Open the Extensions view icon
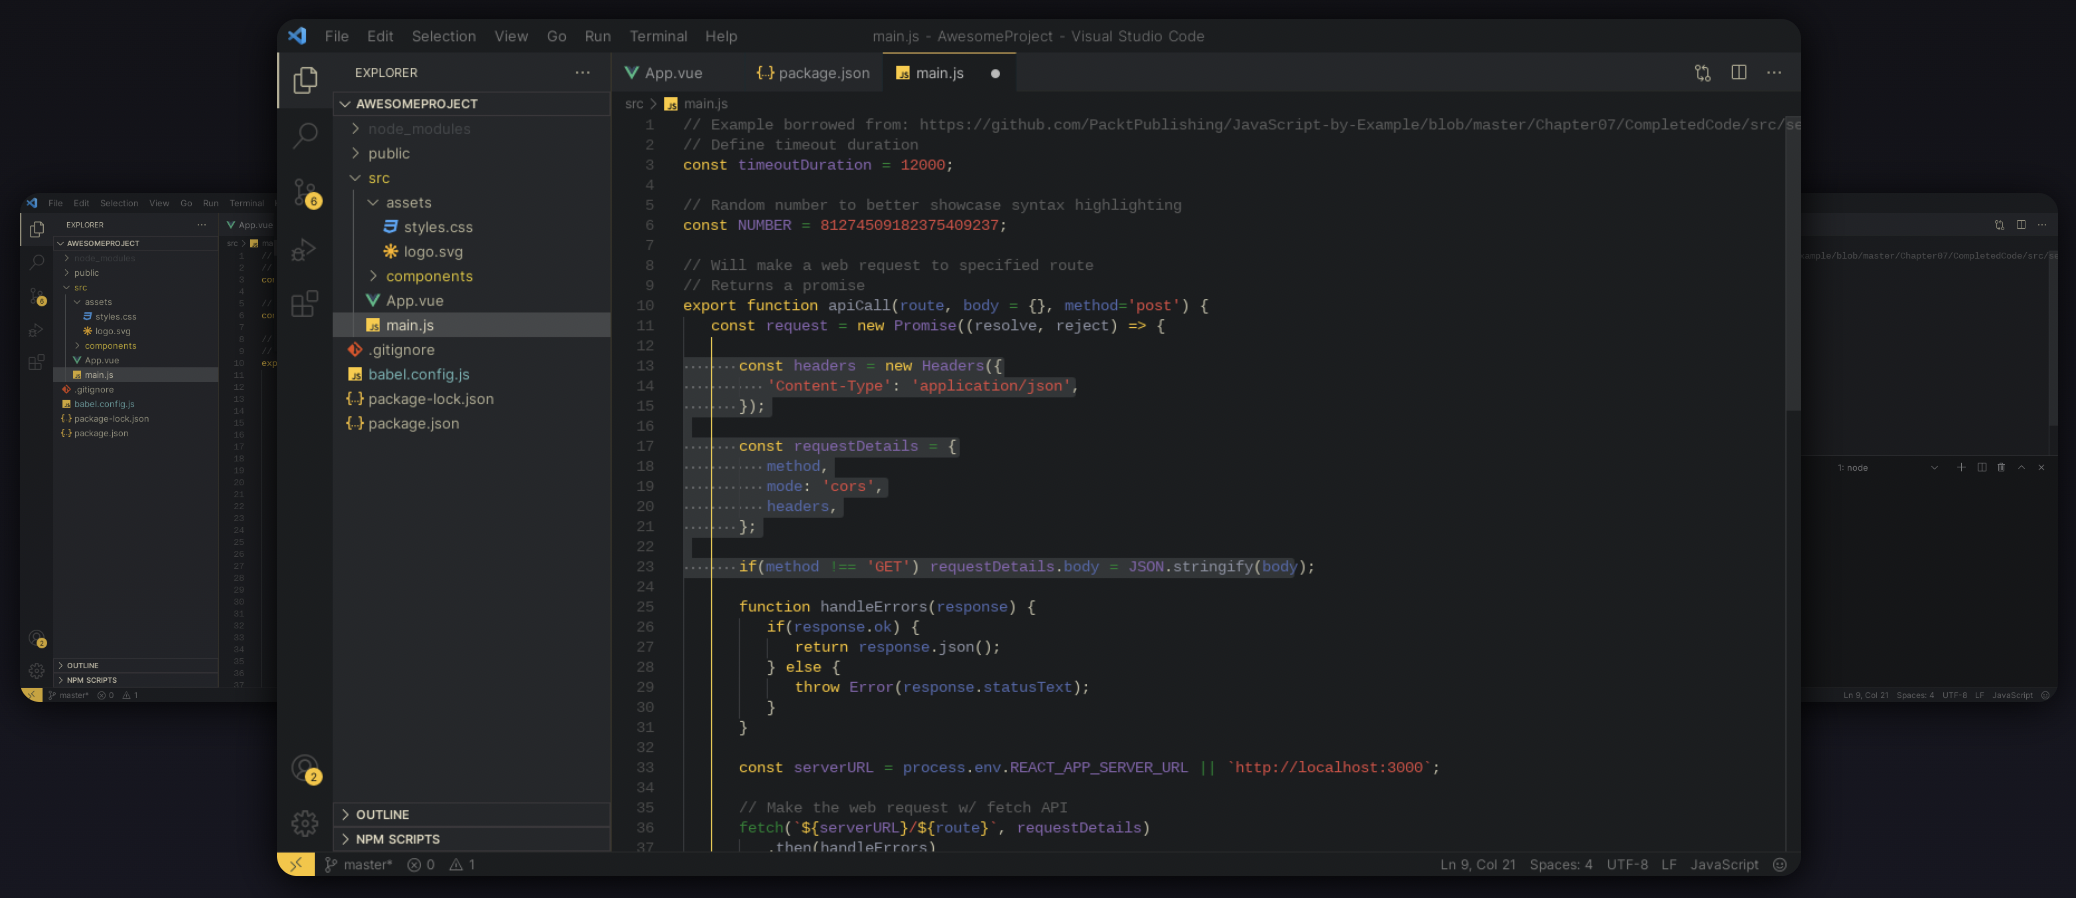This screenshot has width=2076, height=898. [304, 303]
